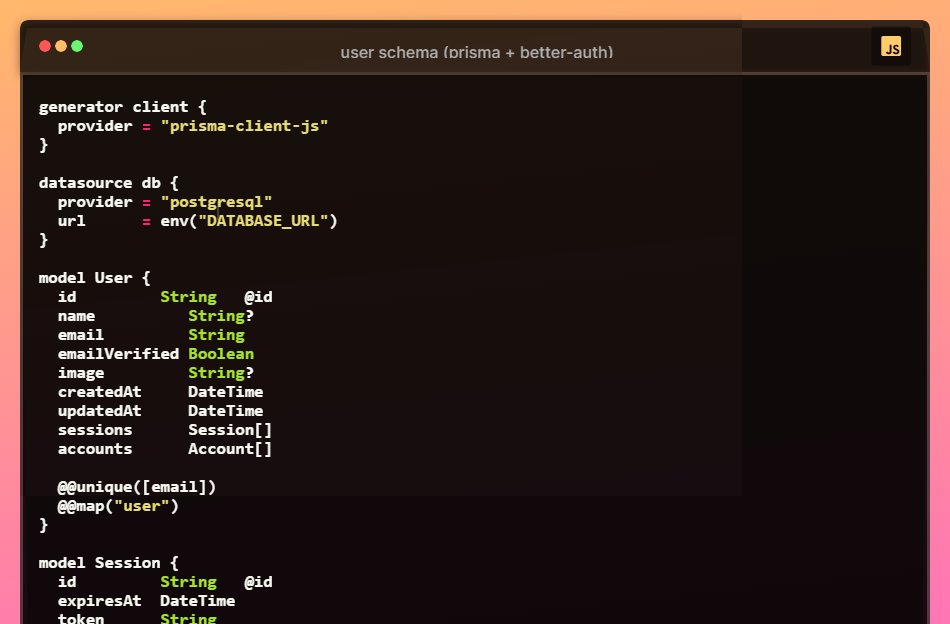Image resolution: width=950 pixels, height=624 pixels.
Task: Click the "token" field name
Action: tap(81, 619)
